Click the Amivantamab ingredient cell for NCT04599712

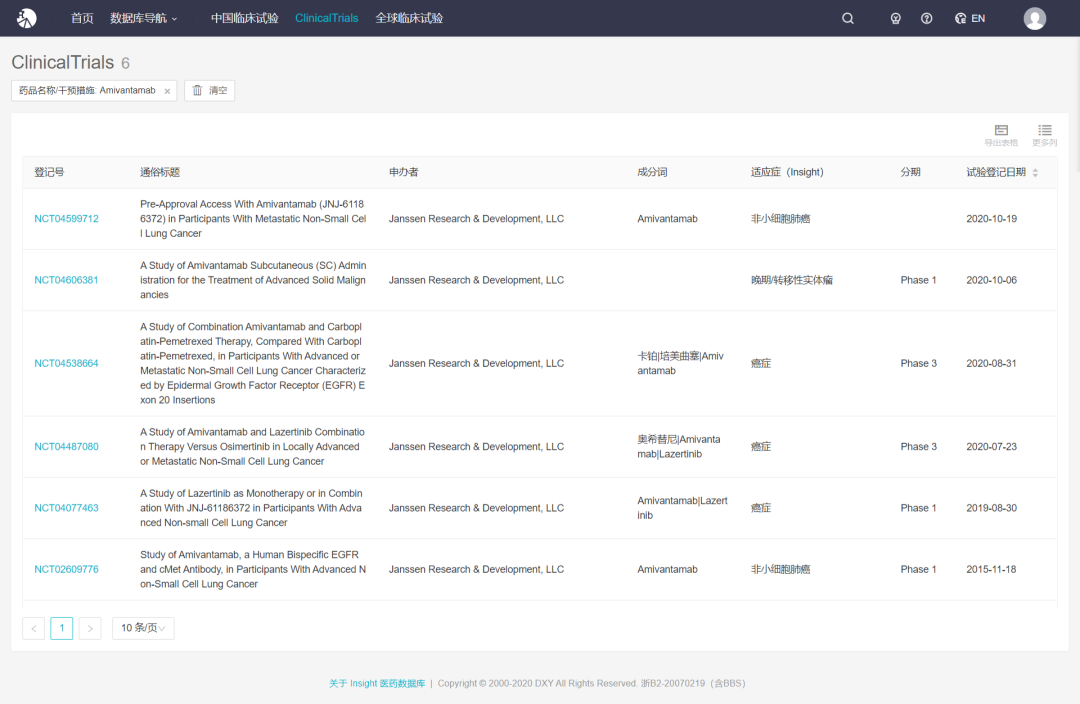(667, 219)
